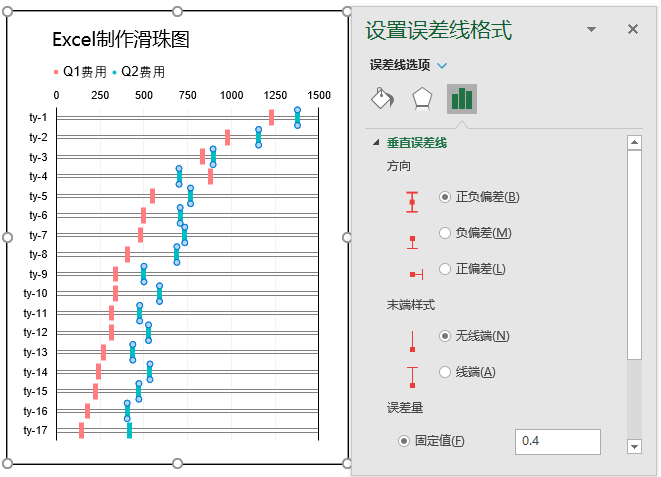The width and height of the screenshot is (661, 477).
Task: Click the chart title Excel制作滑珠图
Action: click(121, 40)
